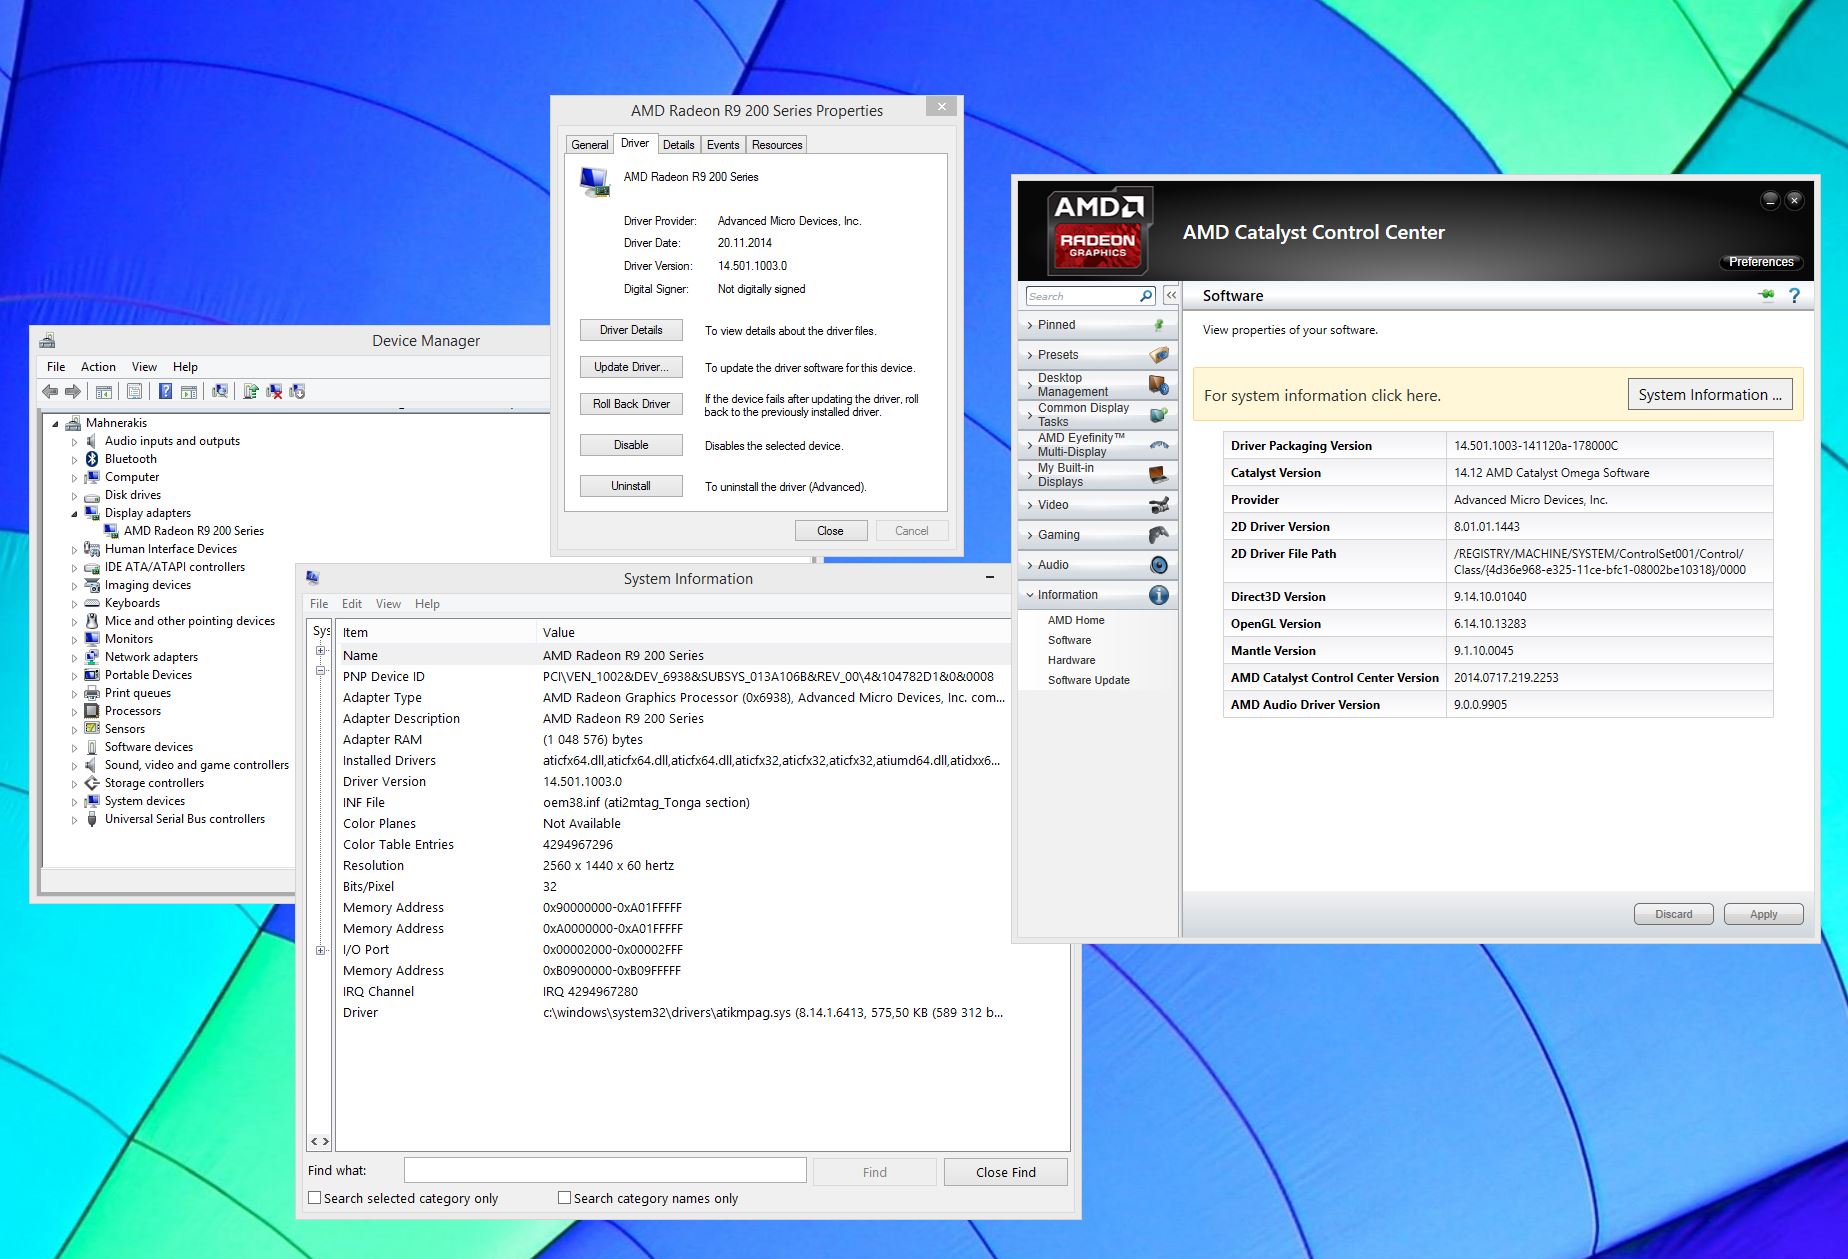This screenshot has width=1848, height=1259.
Task: Click the blue Help icon in Device Manager toolbar
Action: point(165,391)
